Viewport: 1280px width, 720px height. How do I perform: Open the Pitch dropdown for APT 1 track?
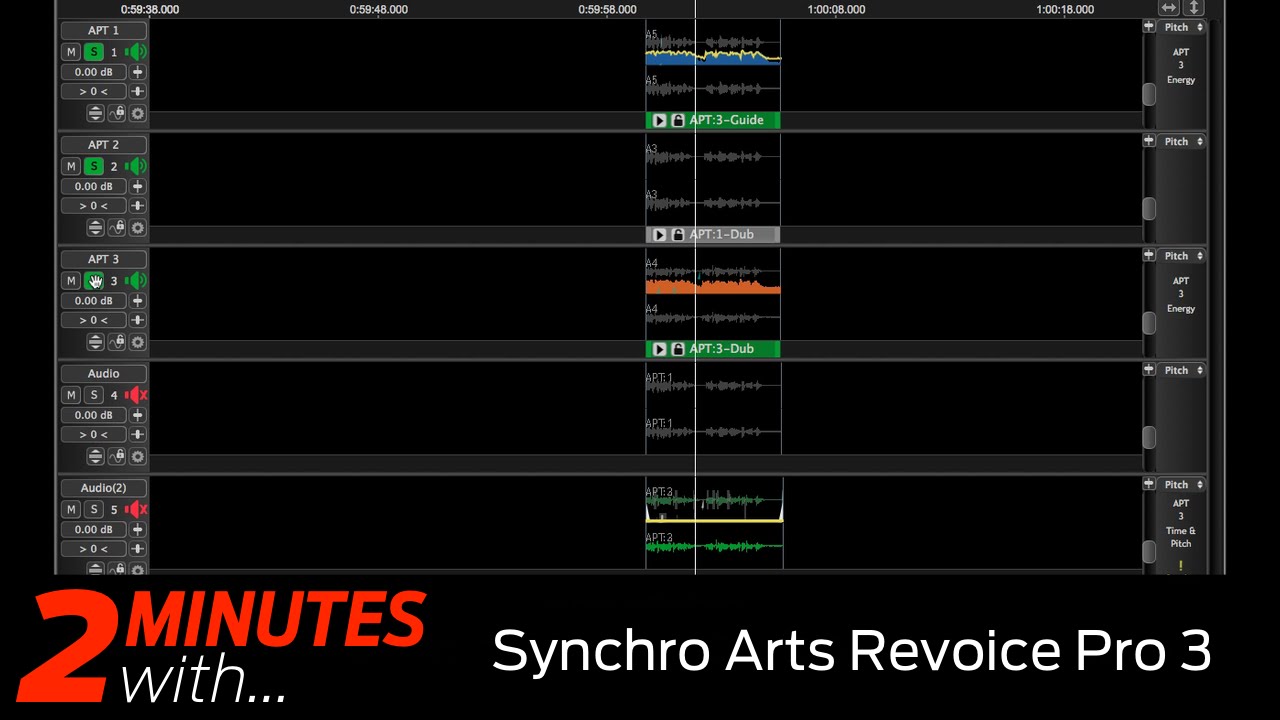[1182, 27]
